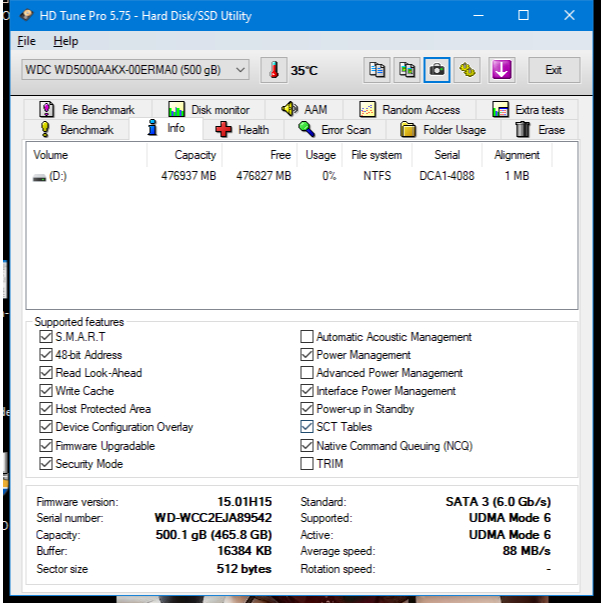This screenshot has width=603, height=603.
Task: Open the File menu
Action: (x=26, y=41)
